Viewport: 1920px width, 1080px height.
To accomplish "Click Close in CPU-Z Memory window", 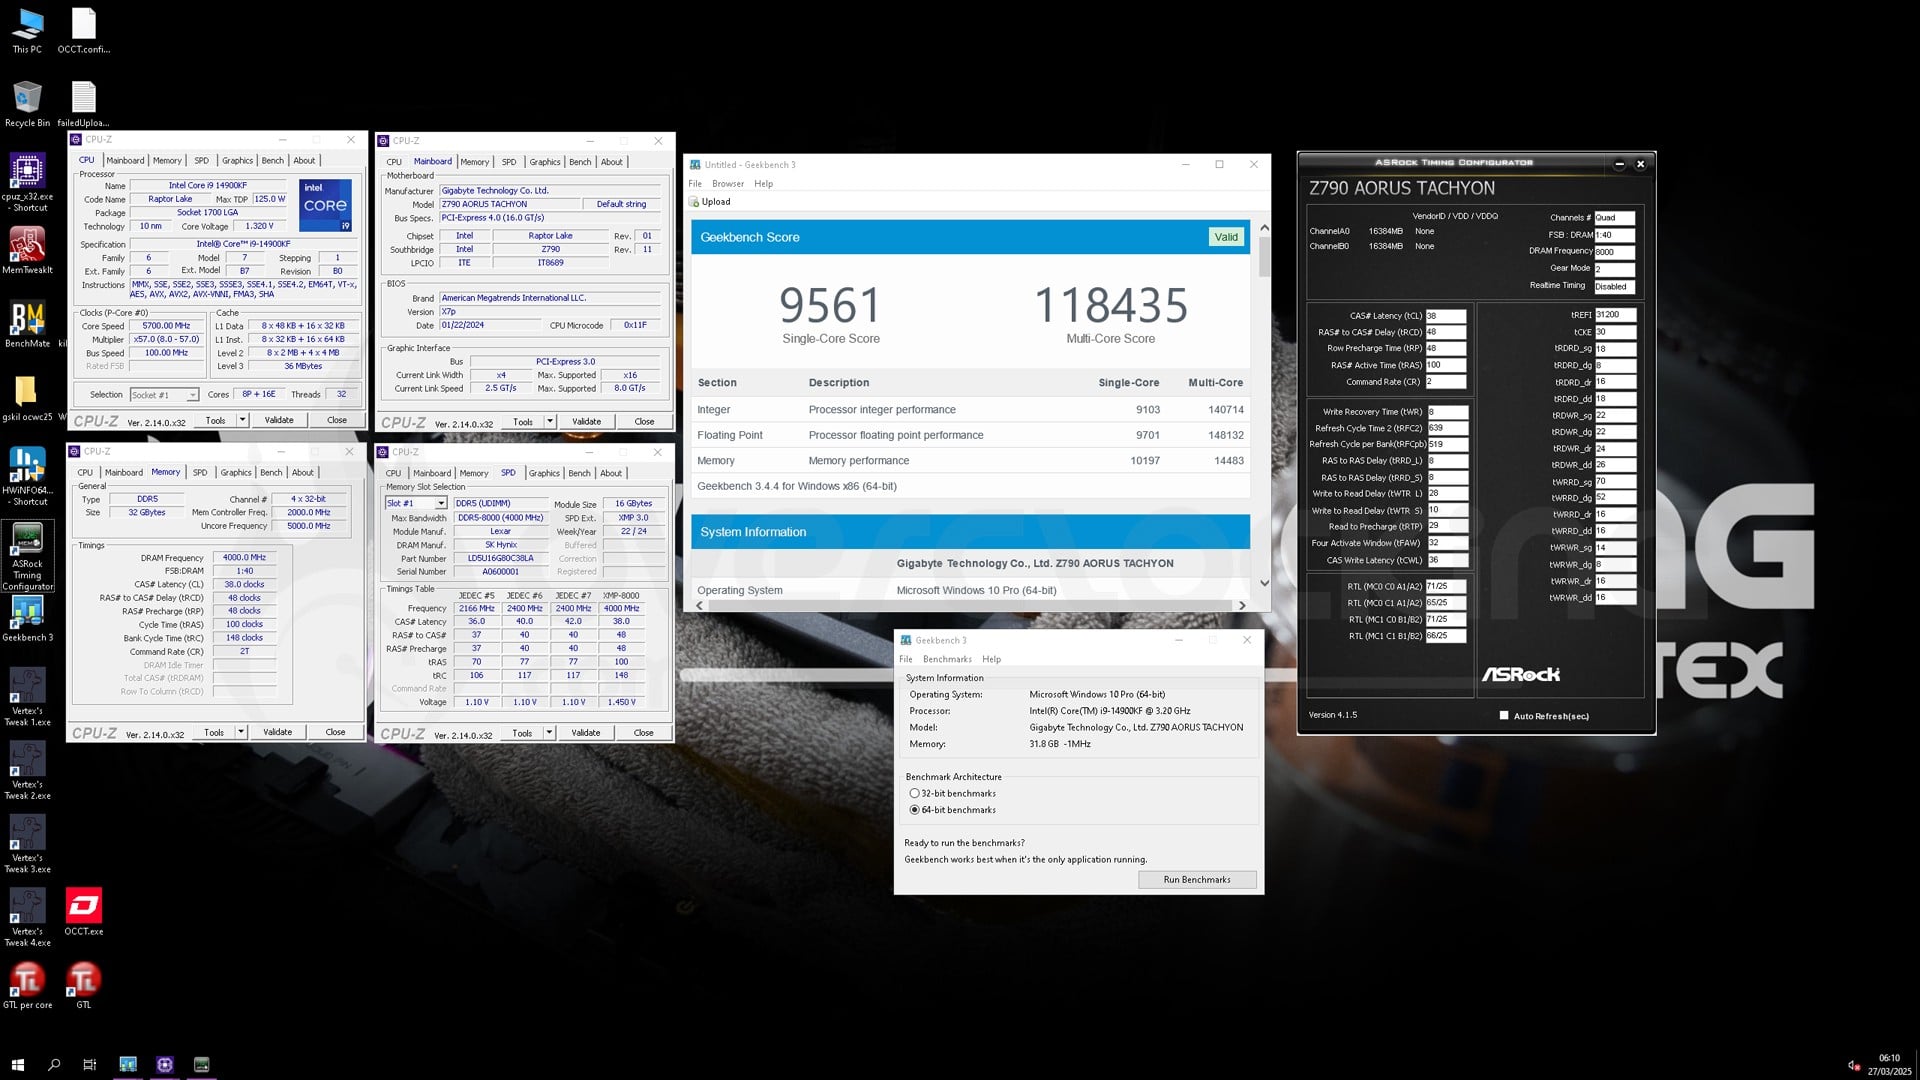I will click(x=336, y=732).
